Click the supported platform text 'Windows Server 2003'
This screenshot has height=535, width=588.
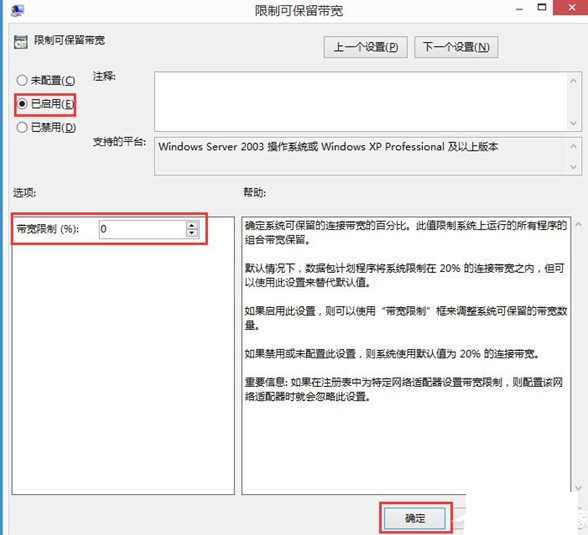tap(211, 147)
